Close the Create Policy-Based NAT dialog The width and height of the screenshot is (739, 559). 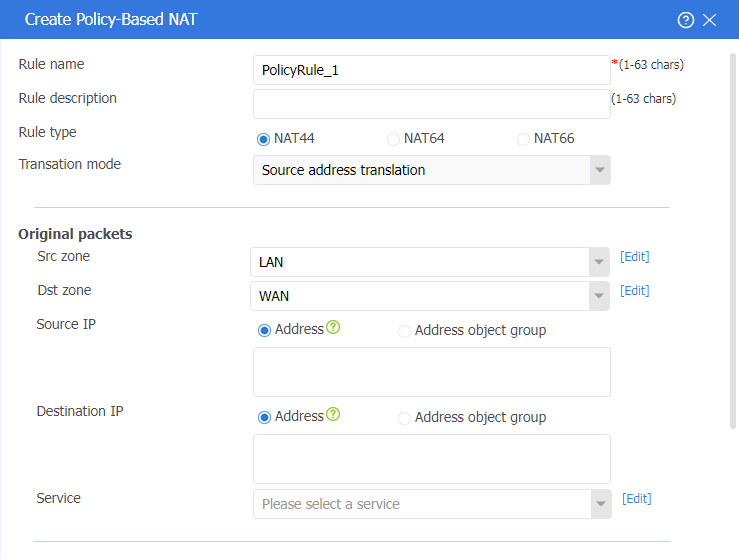click(709, 20)
